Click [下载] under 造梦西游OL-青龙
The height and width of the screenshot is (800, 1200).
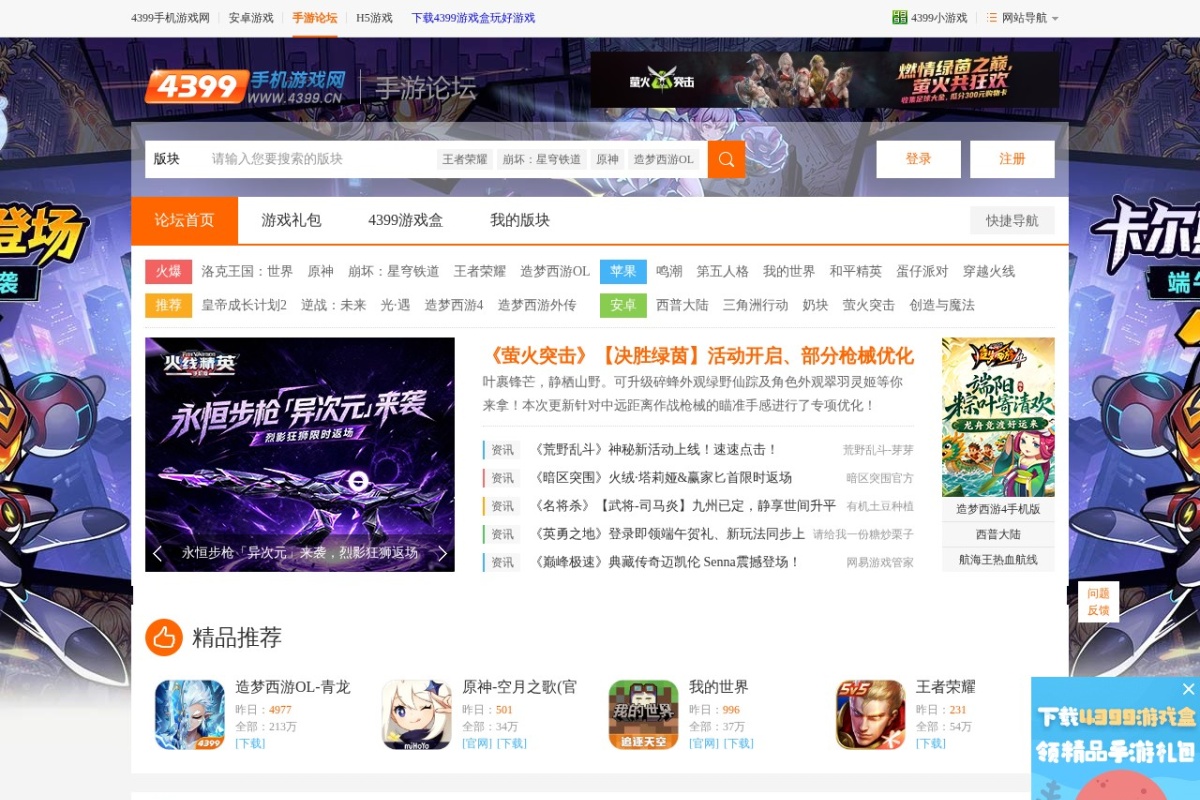(250, 743)
